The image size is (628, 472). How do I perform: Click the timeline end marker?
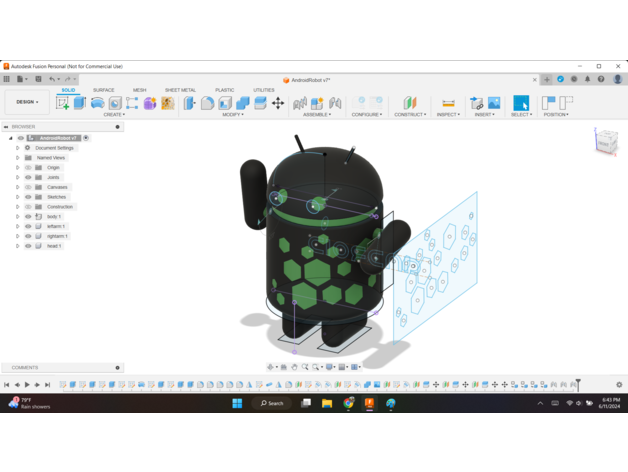pyautogui.click(x=578, y=385)
